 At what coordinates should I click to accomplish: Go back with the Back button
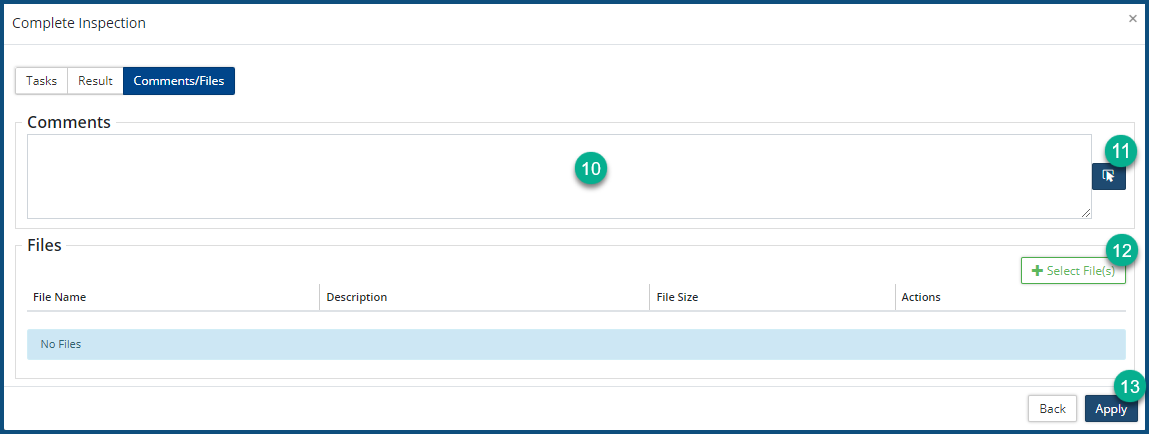(1052, 409)
